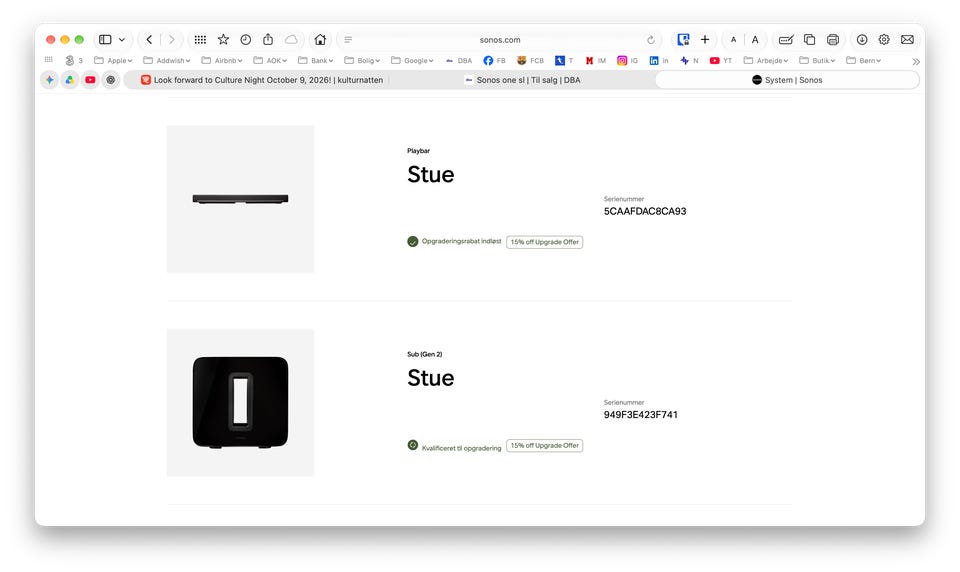Open the N bookmark
The width and height of the screenshot is (960, 572).
(689, 61)
